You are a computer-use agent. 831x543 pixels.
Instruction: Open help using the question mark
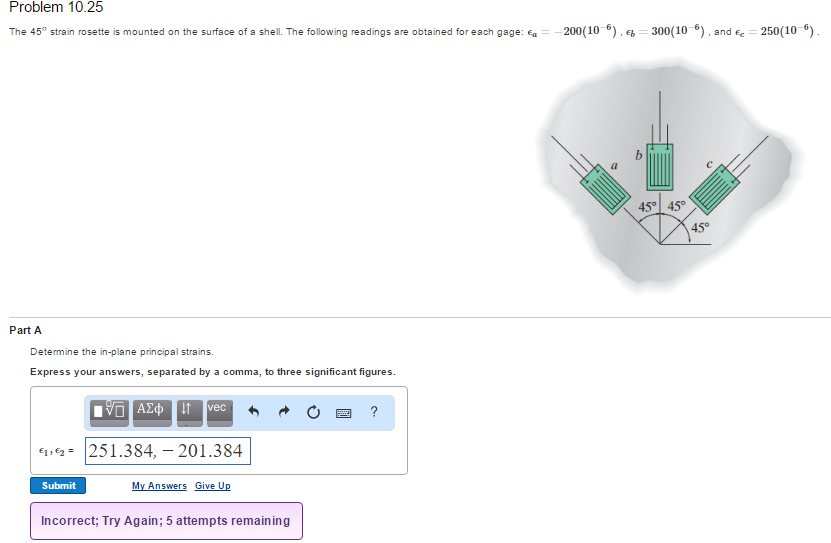(374, 412)
